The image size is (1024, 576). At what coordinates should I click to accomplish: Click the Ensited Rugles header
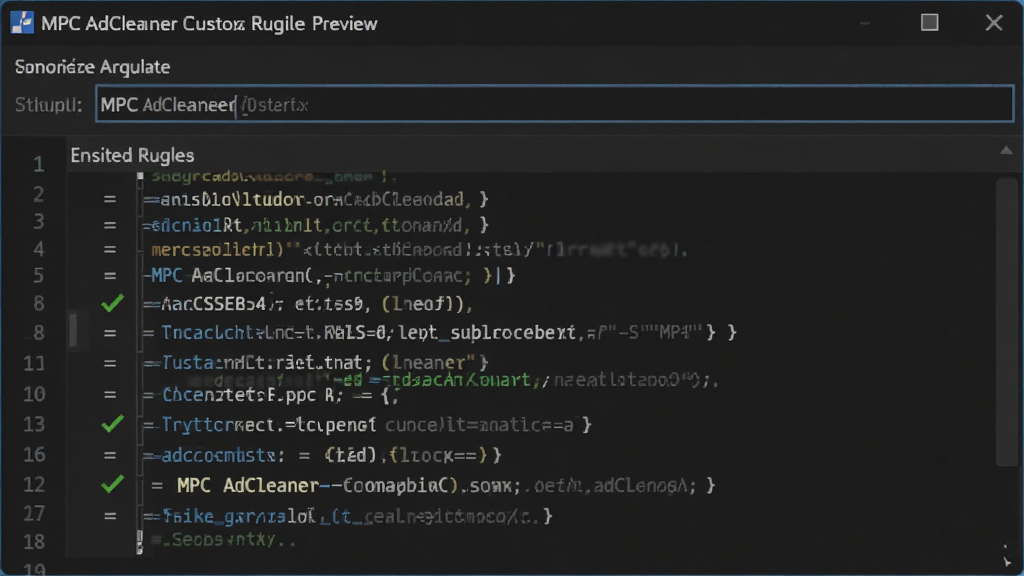click(133, 155)
